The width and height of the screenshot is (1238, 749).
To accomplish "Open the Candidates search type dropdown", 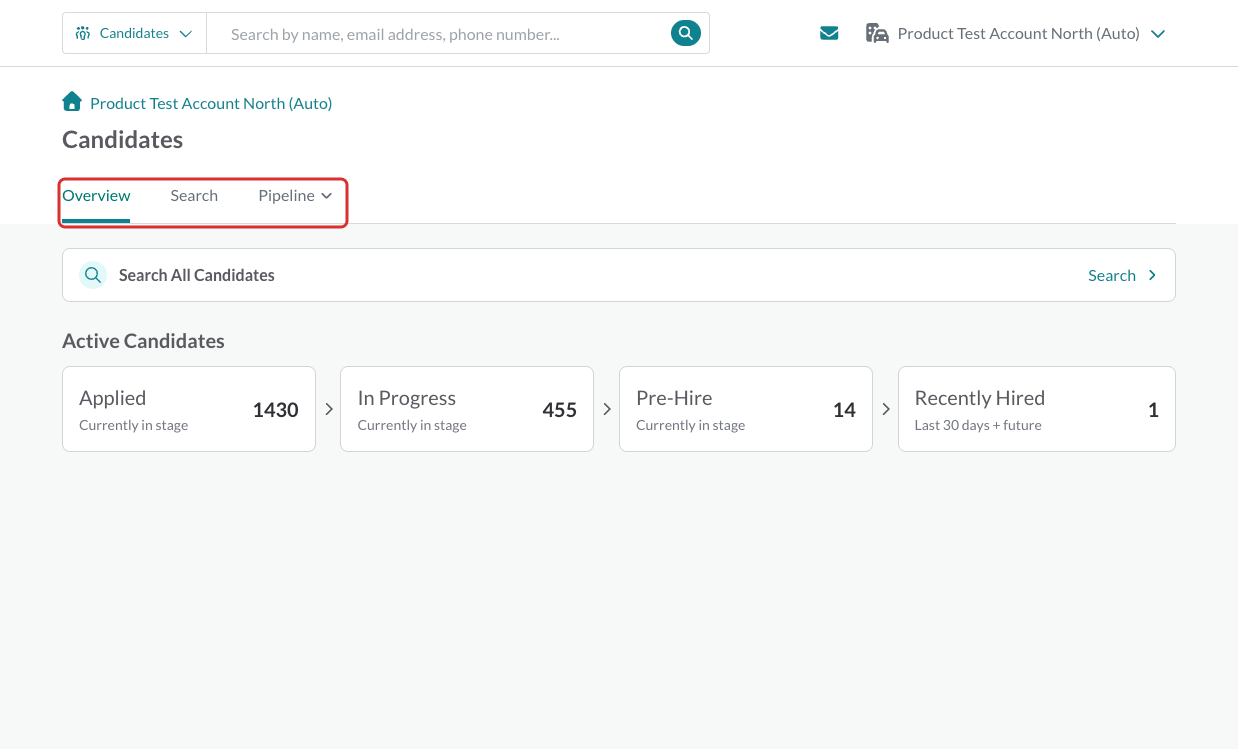I will coord(134,33).
